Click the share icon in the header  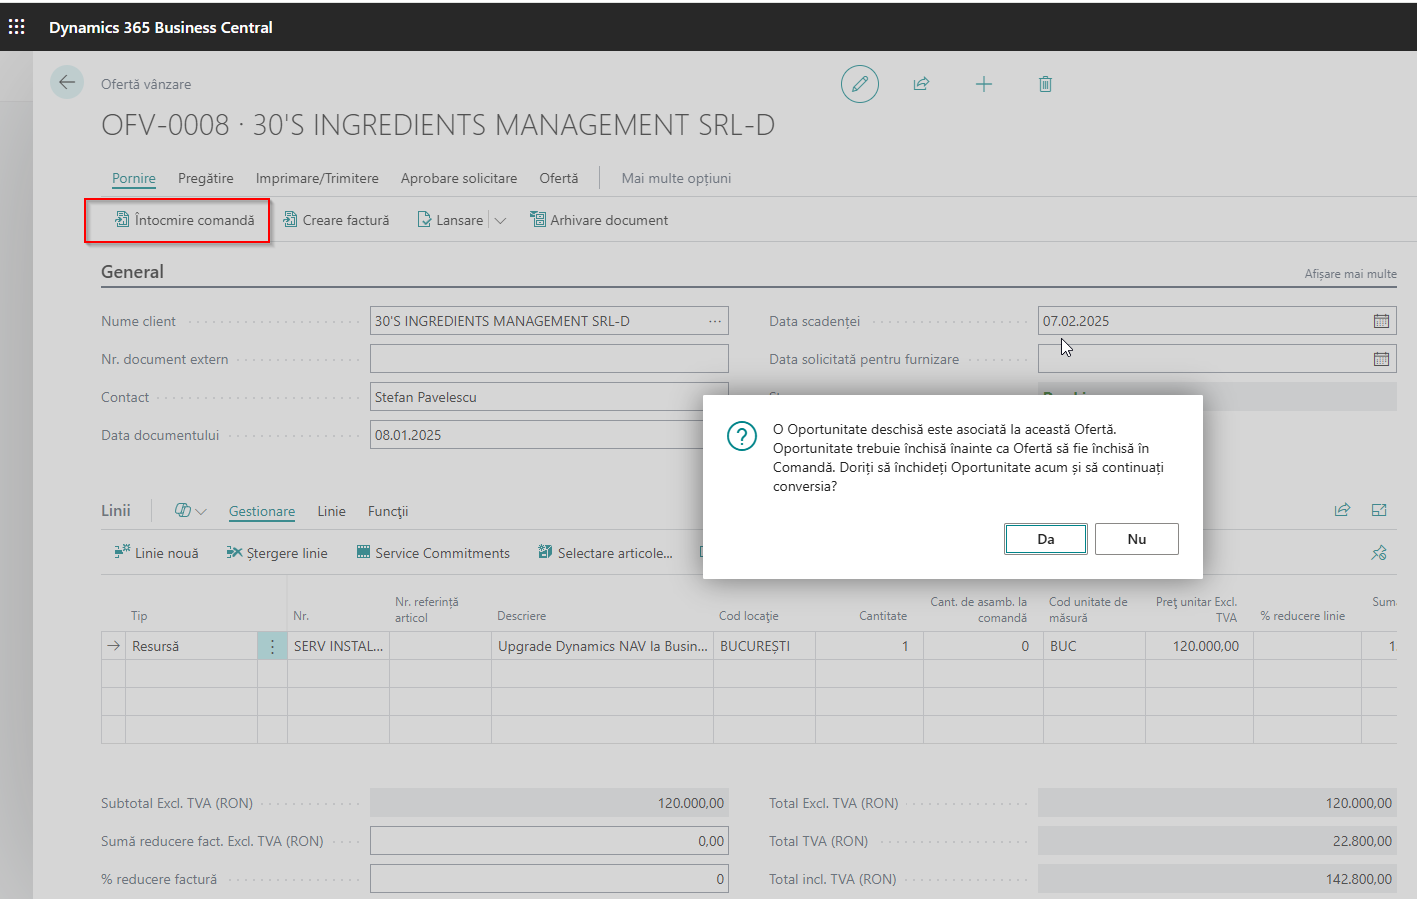(921, 84)
